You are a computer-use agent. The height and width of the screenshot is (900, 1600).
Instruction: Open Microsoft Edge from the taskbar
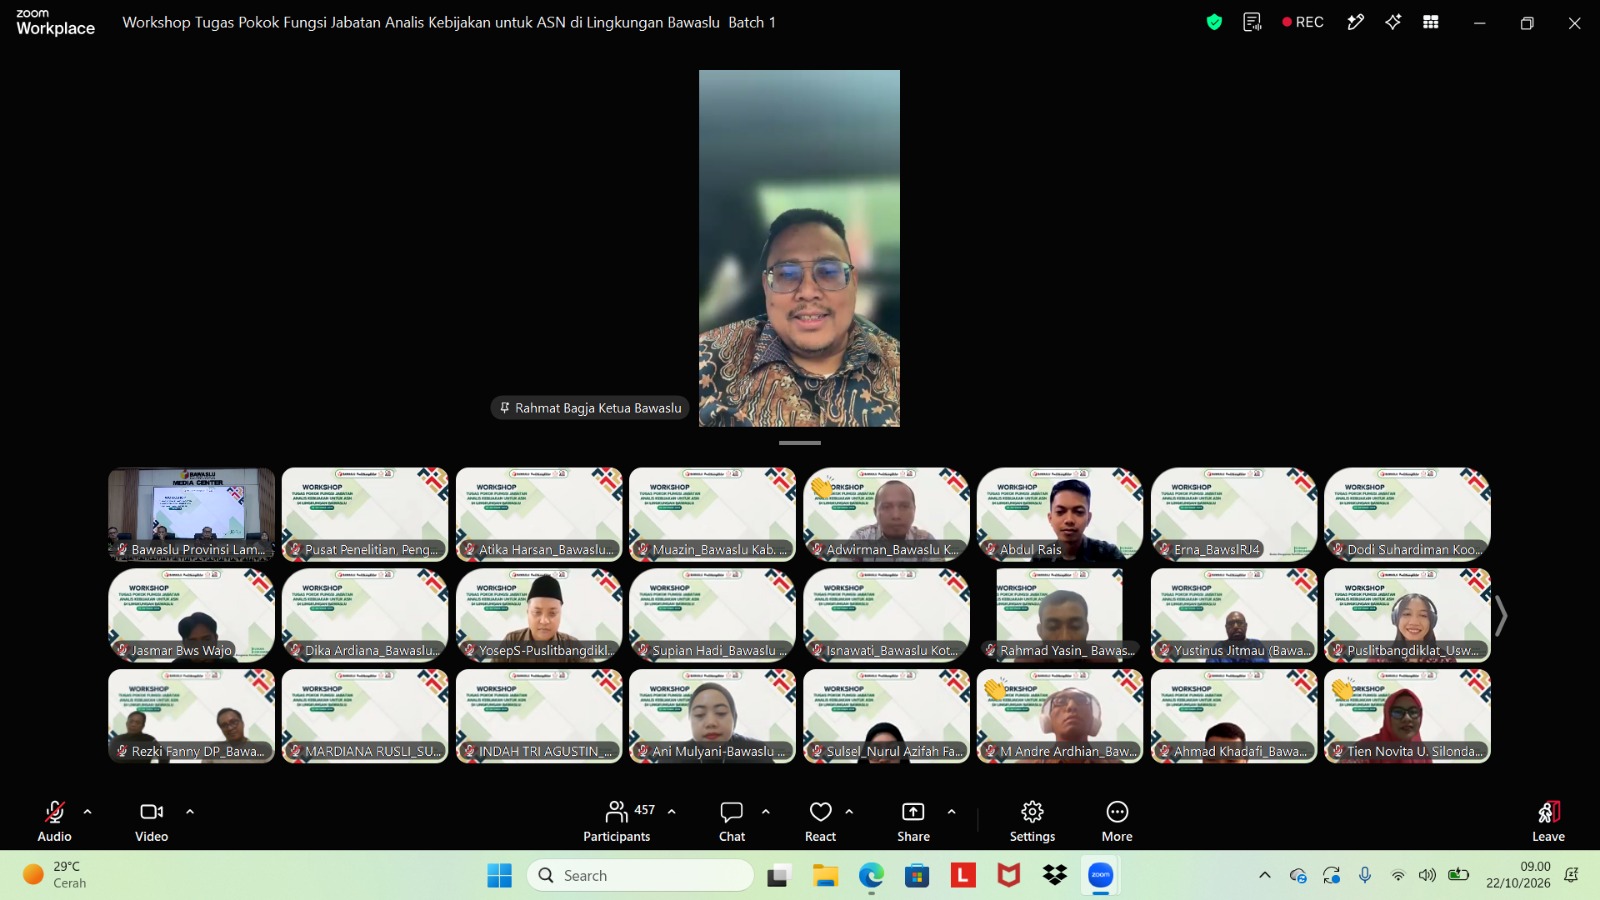click(x=871, y=876)
